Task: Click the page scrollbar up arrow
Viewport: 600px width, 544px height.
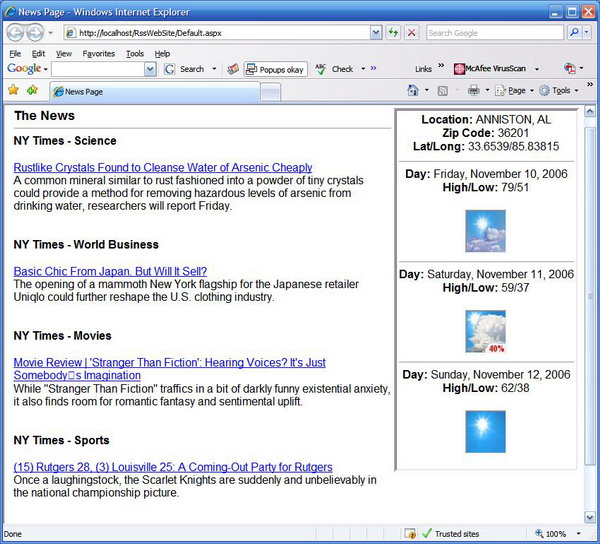Action: click(590, 111)
